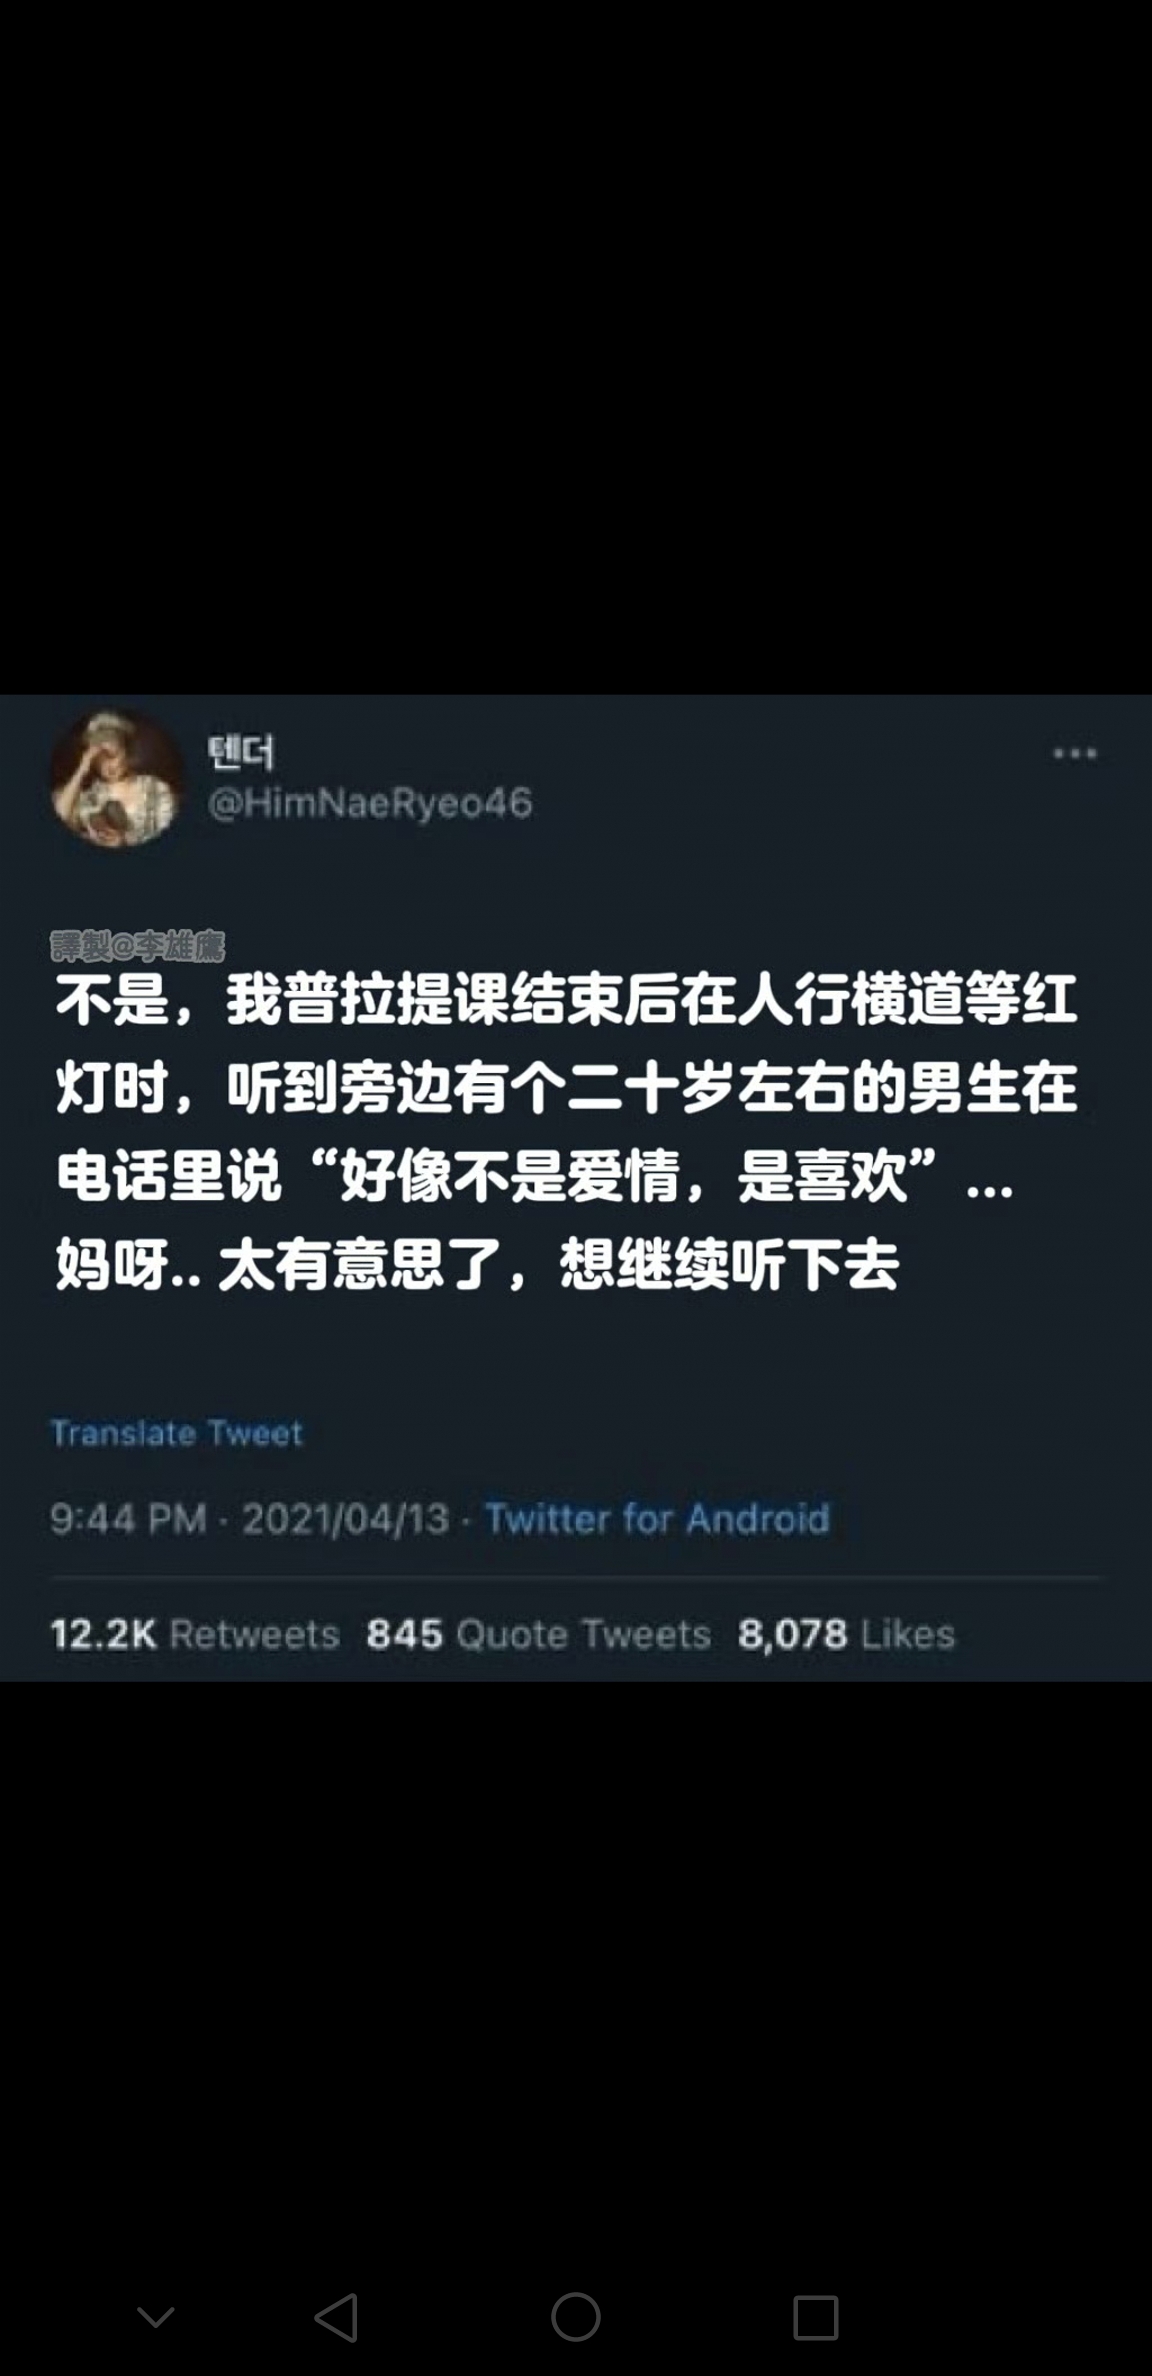Viewport: 1152px width, 2376px height.
Task: Tap the down-chevron hide navigation icon
Action: click(156, 2316)
